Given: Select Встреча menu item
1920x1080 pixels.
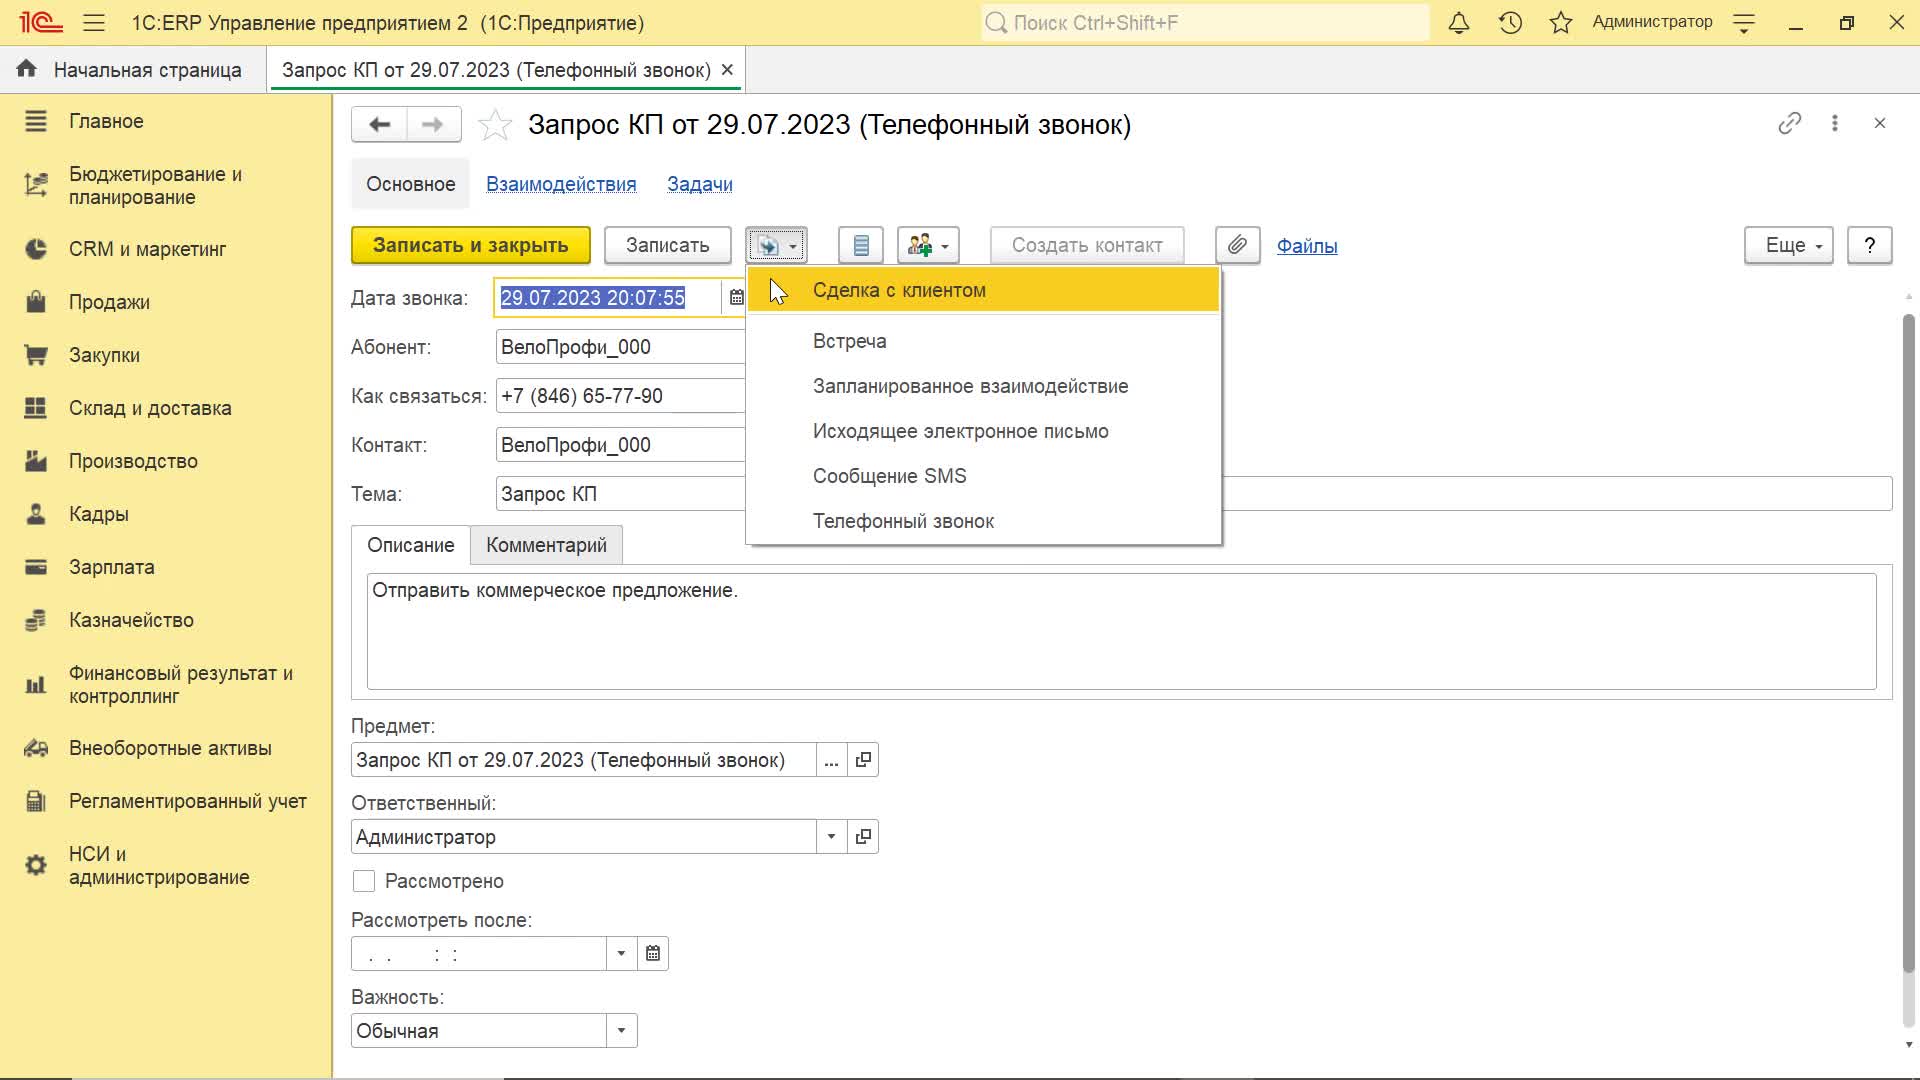Looking at the screenshot, I should pyautogui.click(x=984, y=341).
